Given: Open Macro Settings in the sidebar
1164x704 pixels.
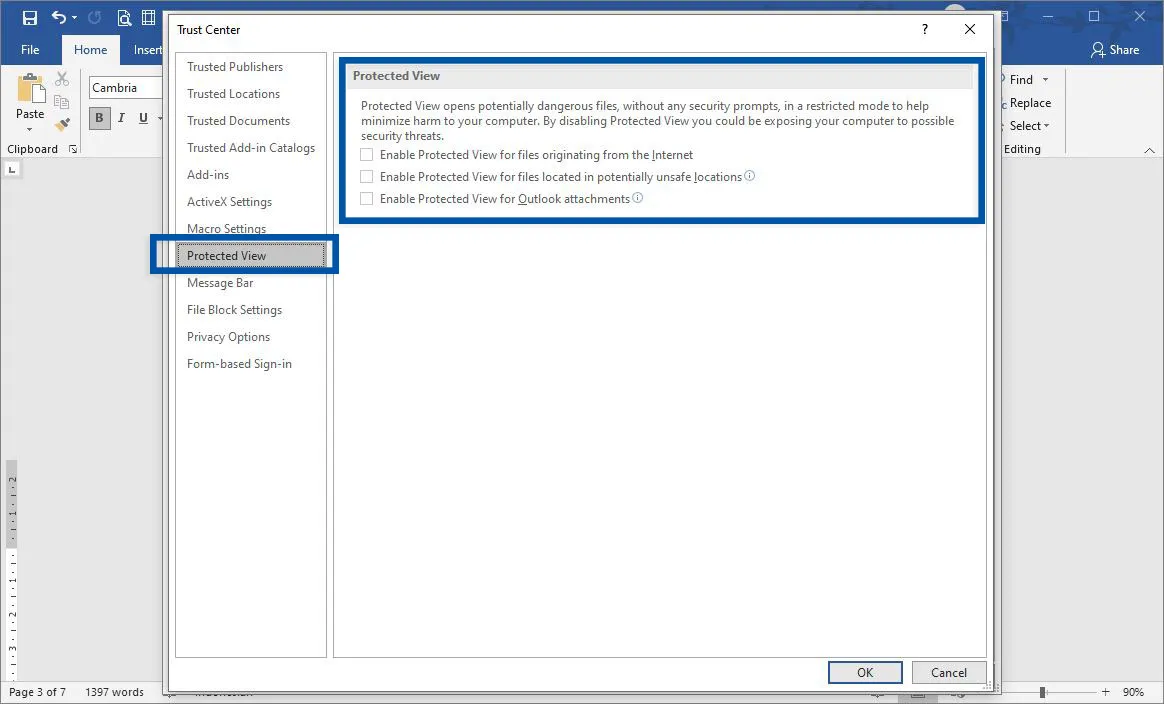Looking at the screenshot, I should point(227,228).
